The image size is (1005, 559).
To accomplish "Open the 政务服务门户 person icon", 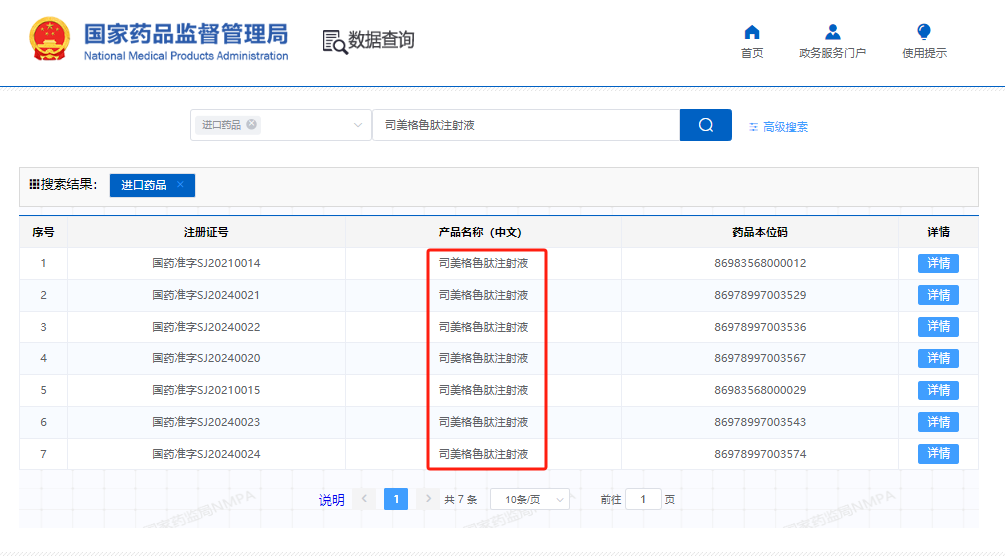I will (832, 32).
